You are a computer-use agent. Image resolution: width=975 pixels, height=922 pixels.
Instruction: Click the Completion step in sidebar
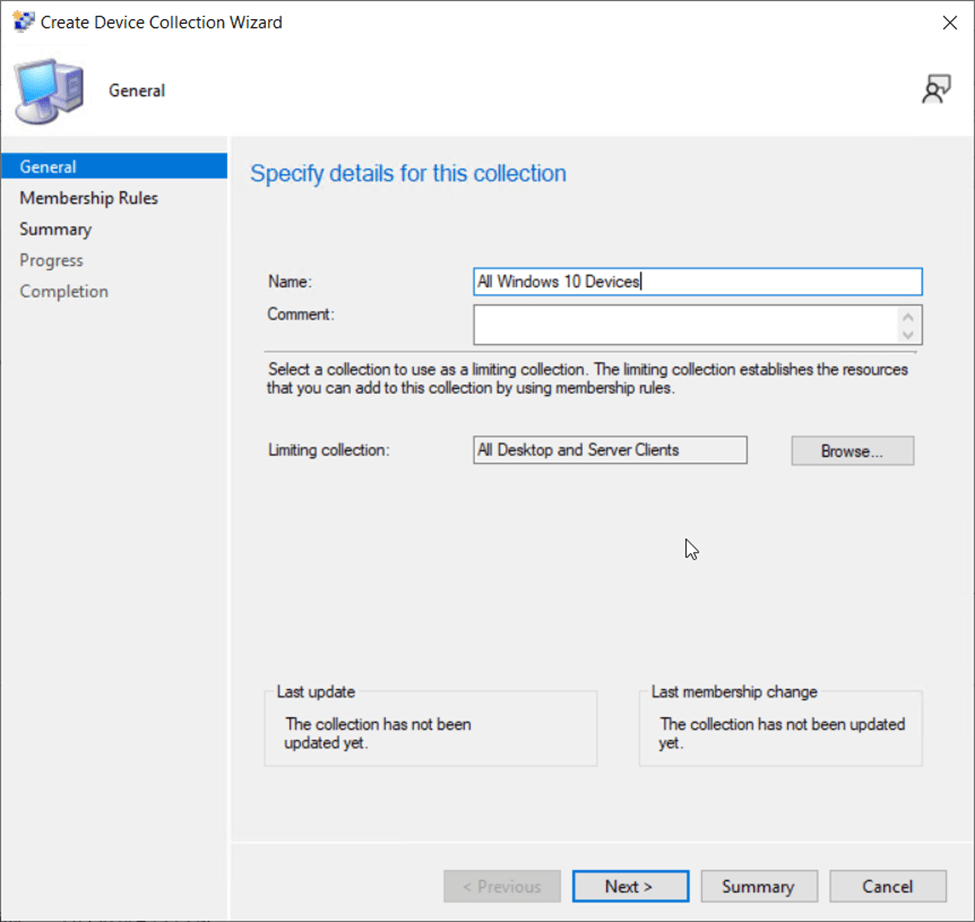click(64, 291)
